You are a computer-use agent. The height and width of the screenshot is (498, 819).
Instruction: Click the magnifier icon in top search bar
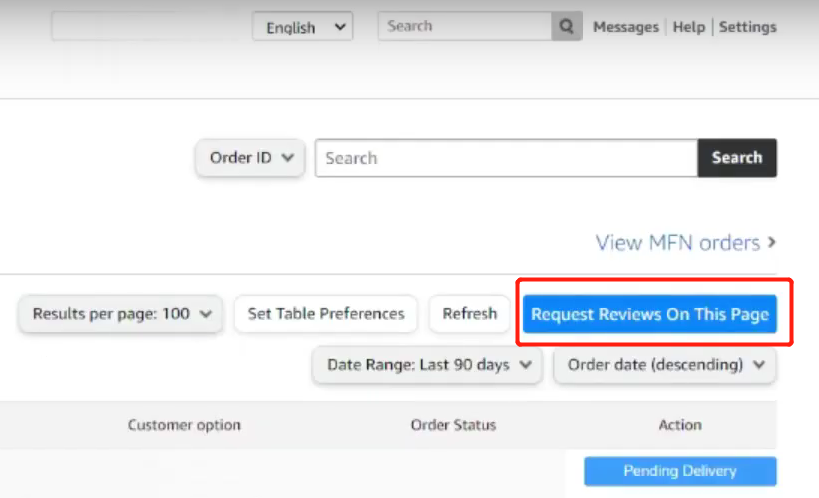click(x=566, y=27)
